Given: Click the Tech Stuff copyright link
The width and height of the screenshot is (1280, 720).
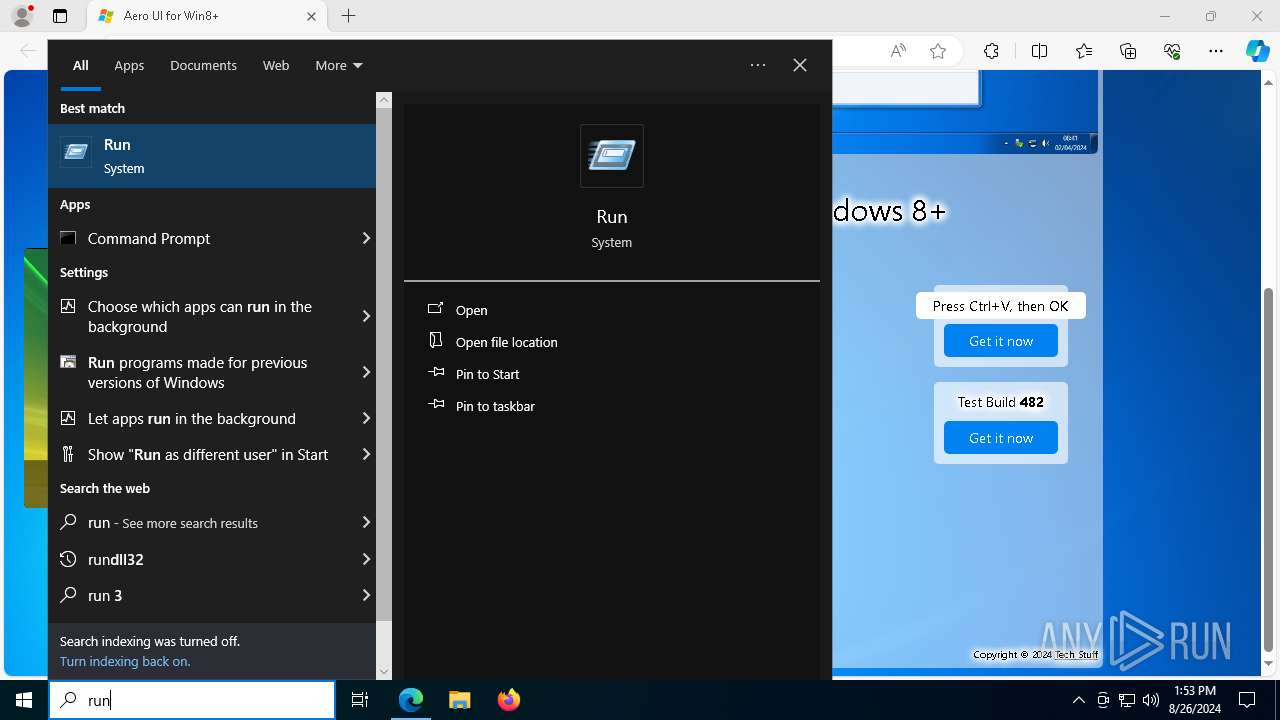Looking at the screenshot, I should pyautogui.click(x=1077, y=655).
